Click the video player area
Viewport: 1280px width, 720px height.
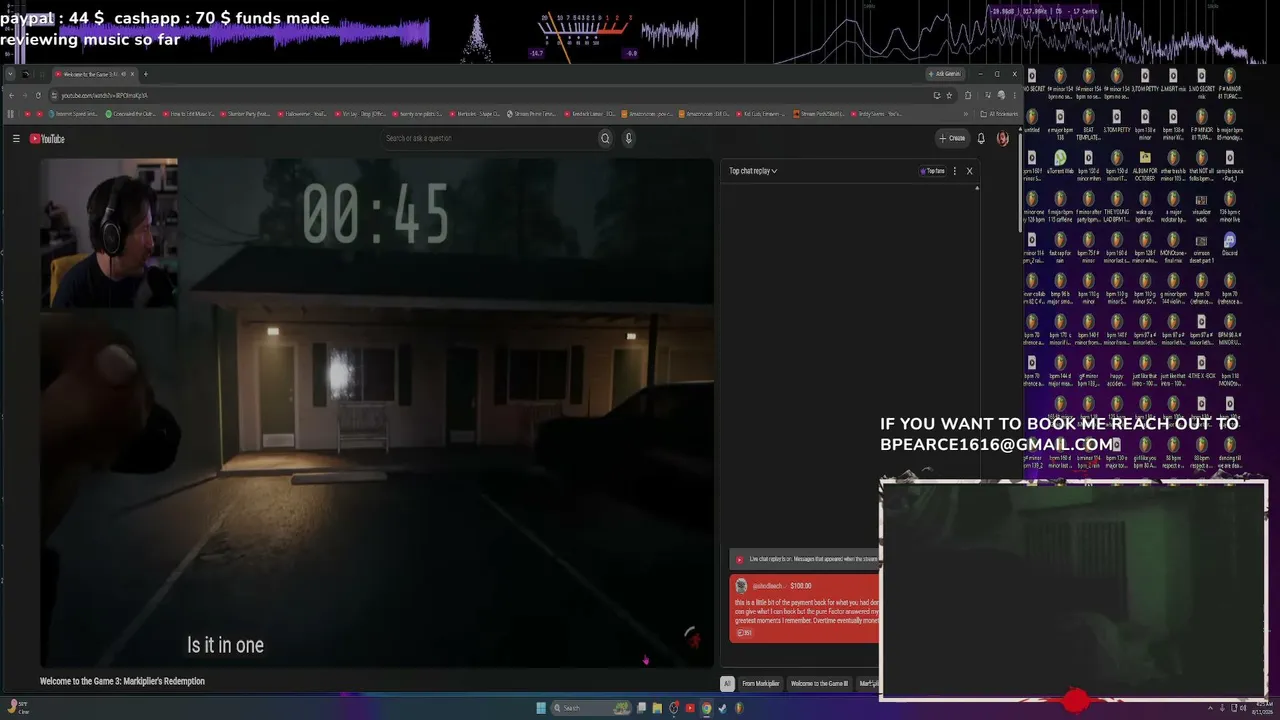point(377,412)
